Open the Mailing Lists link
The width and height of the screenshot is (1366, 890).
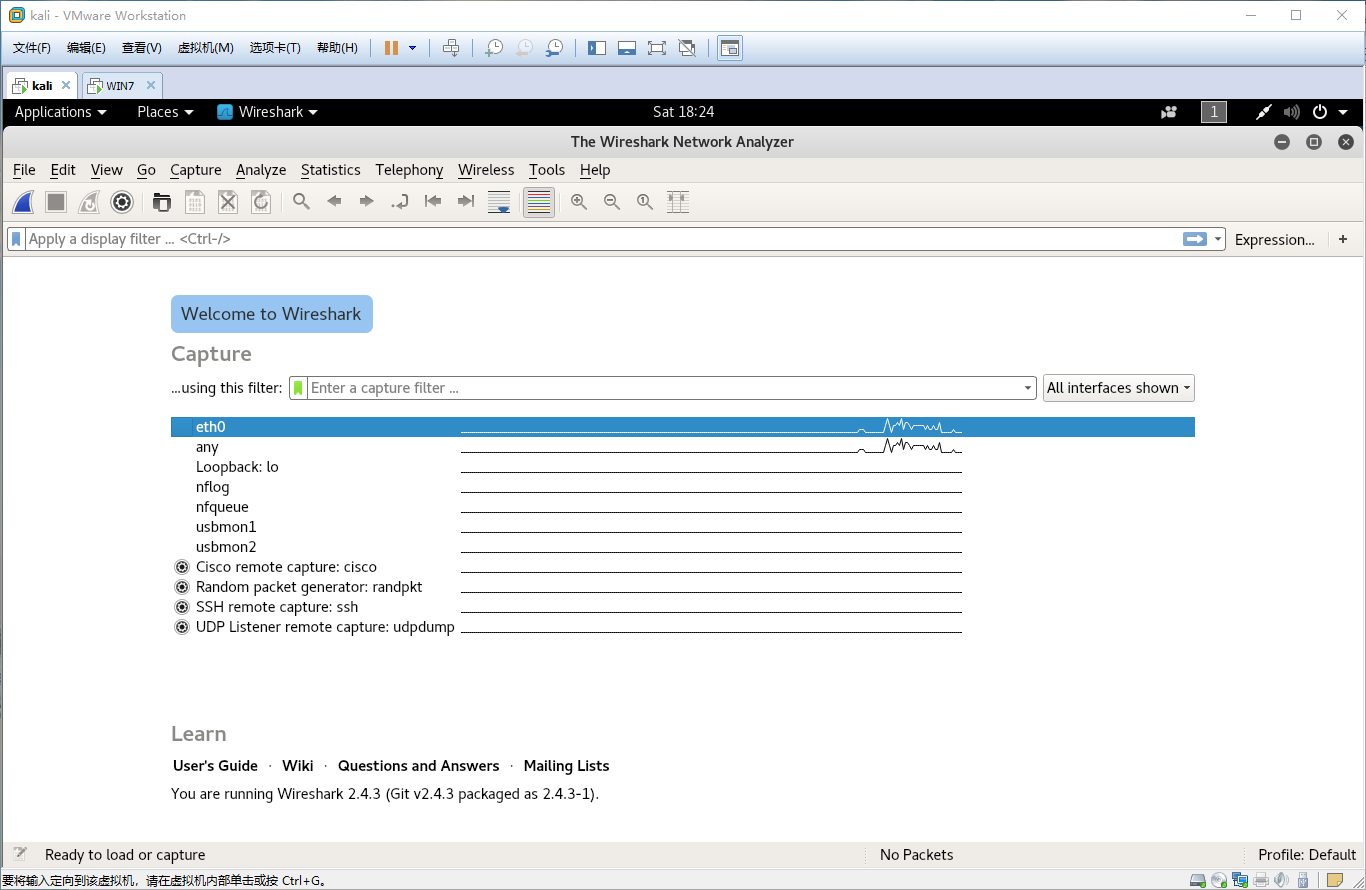[x=566, y=766]
